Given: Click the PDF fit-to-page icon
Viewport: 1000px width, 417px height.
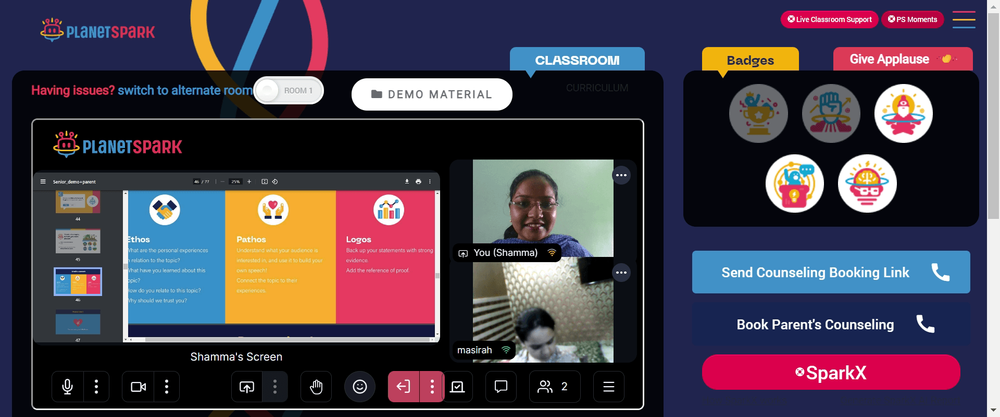Looking at the screenshot, I should [265, 182].
